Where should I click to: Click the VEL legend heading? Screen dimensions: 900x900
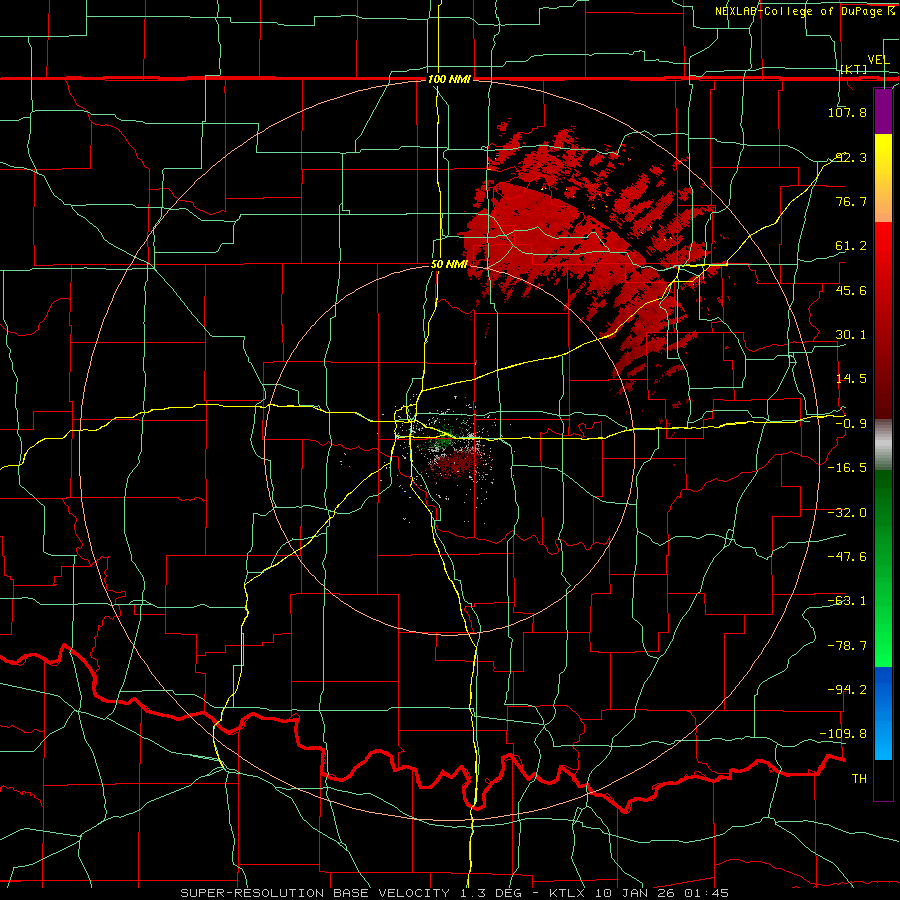(878, 60)
